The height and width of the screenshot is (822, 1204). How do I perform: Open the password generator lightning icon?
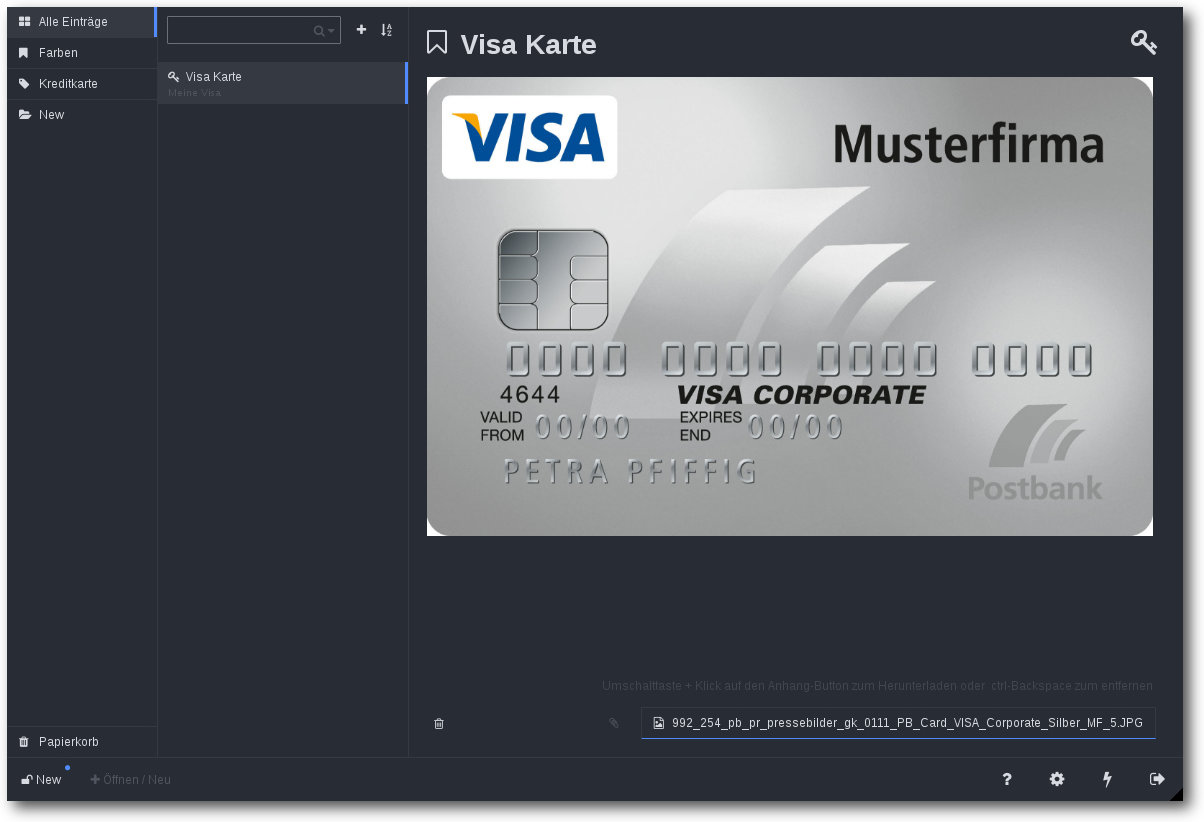click(x=1107, y=779)
